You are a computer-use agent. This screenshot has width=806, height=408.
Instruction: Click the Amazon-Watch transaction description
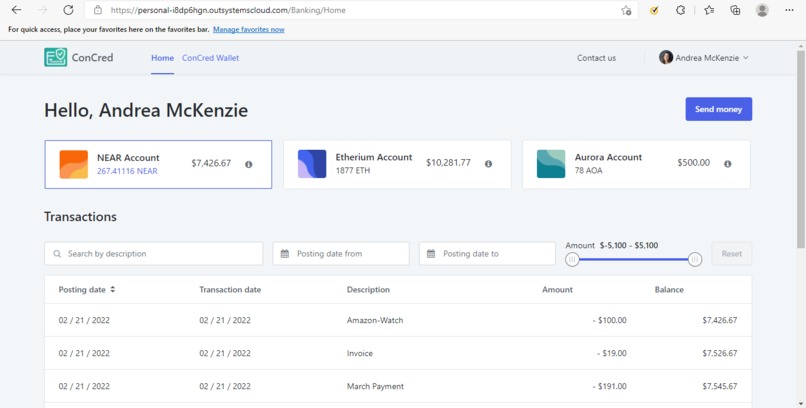[375, 320]
